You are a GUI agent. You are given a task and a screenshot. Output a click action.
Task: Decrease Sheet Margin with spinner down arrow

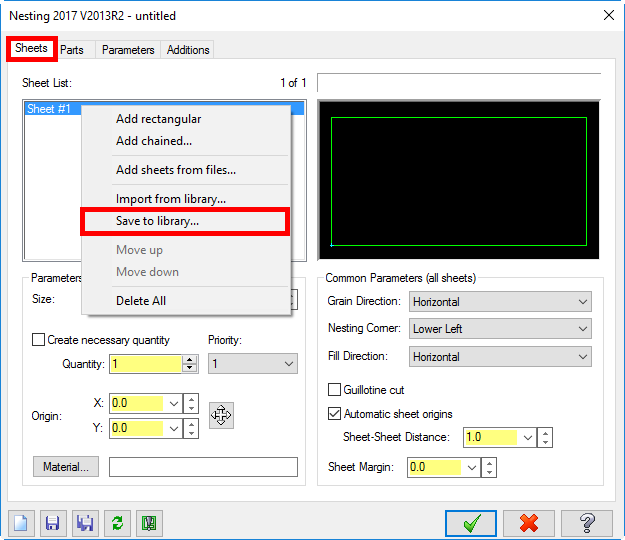[x=489, y=472]
